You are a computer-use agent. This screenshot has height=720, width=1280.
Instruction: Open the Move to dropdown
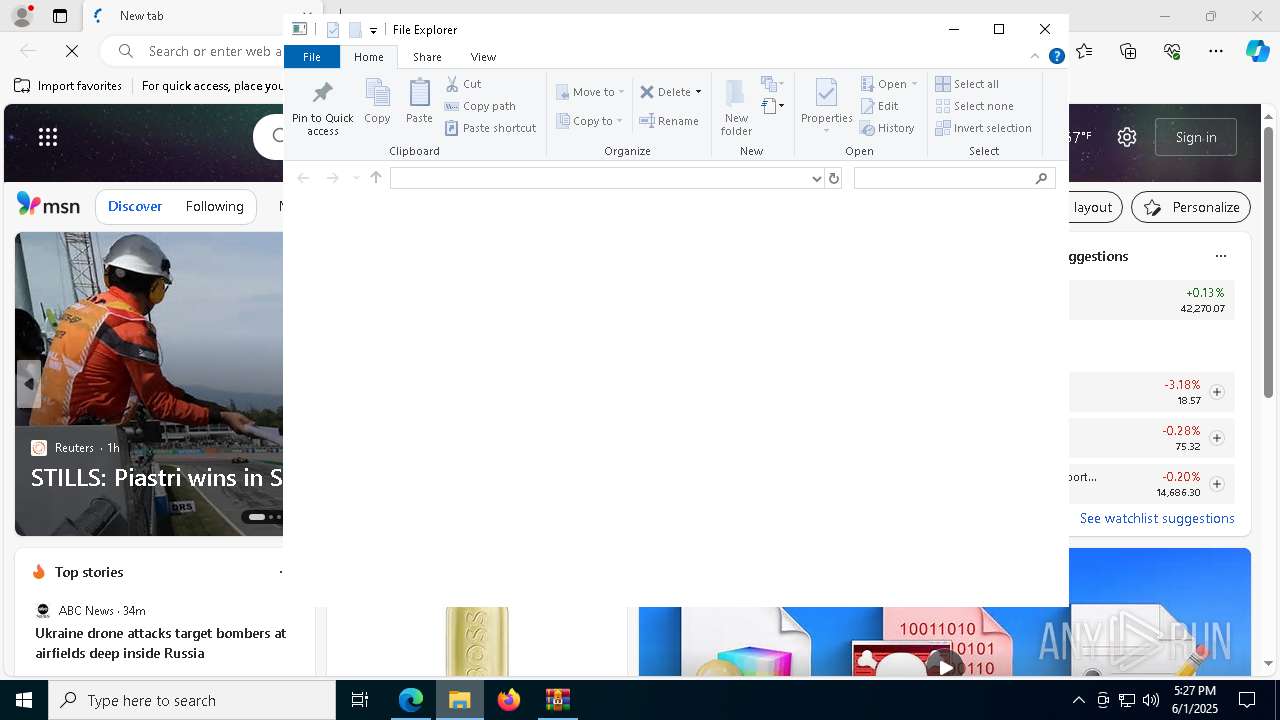click(590, 92)
